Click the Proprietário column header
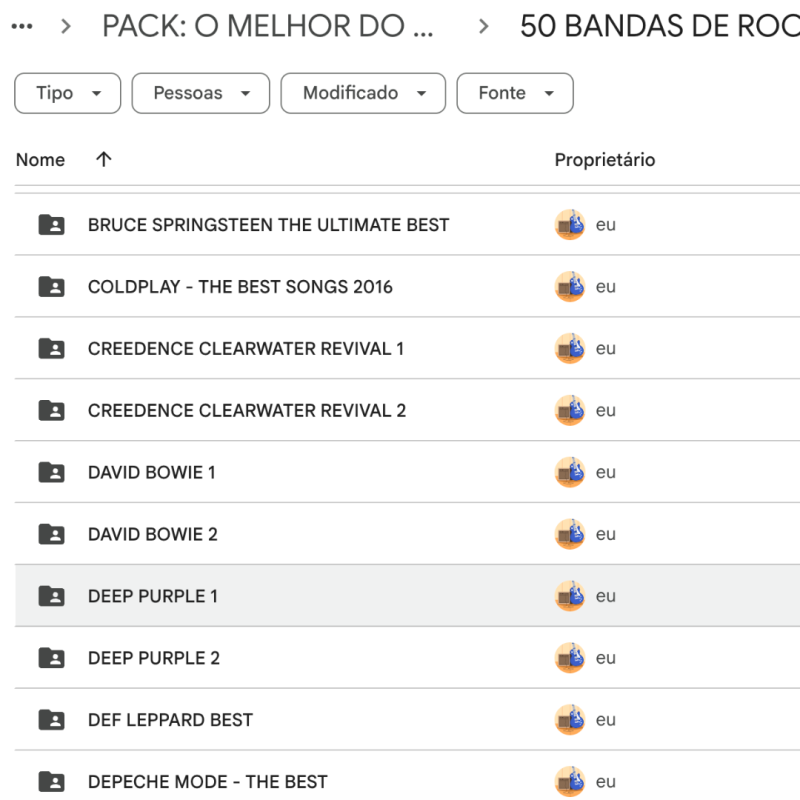Image resolution: width=800 pixels, height=800 pixels. (x=604, y=160)
